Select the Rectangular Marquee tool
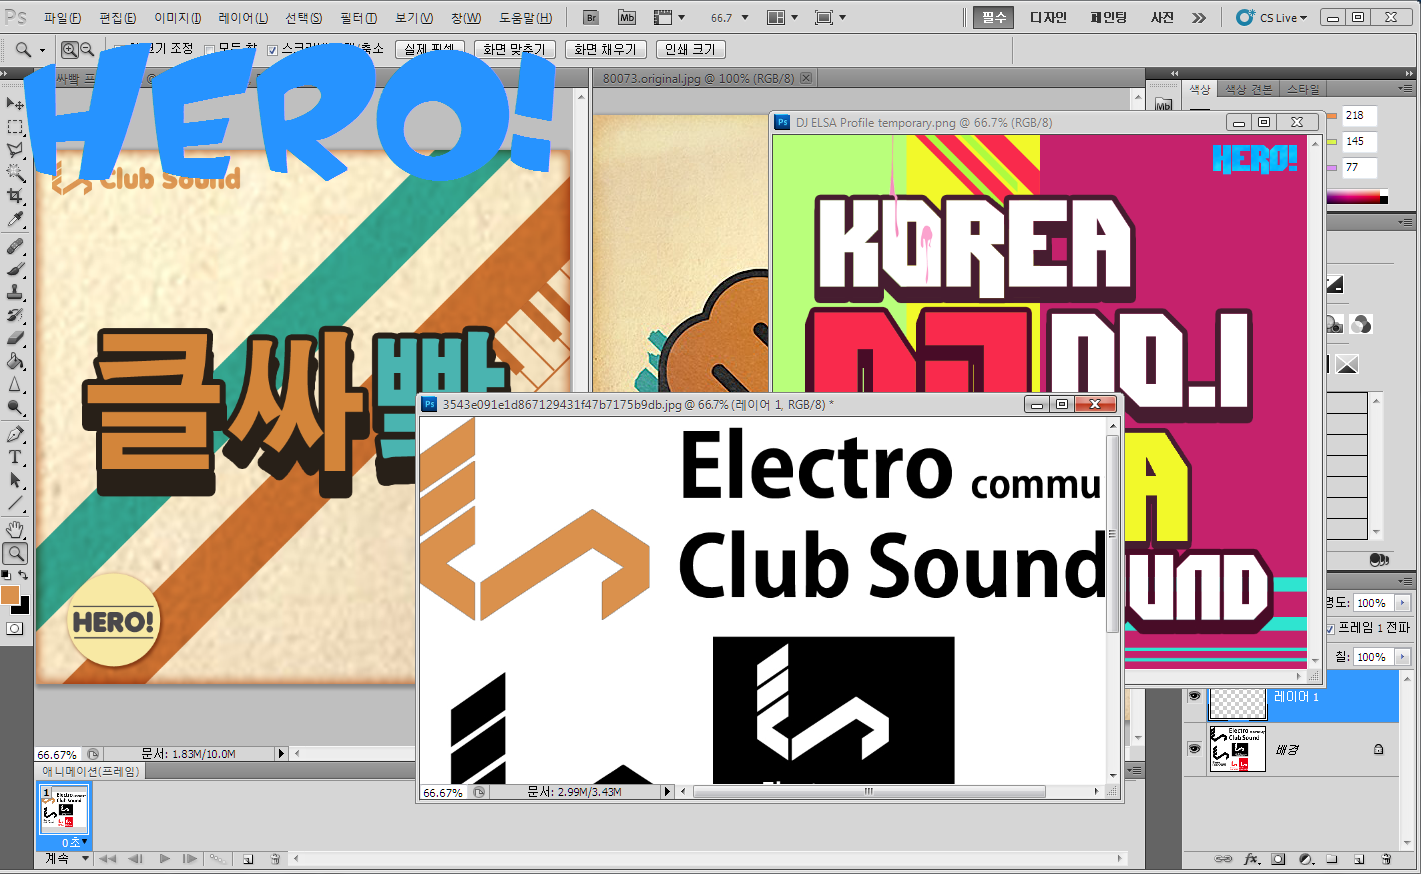Screen dimensions: 1421x874 [x=15, y=127]
